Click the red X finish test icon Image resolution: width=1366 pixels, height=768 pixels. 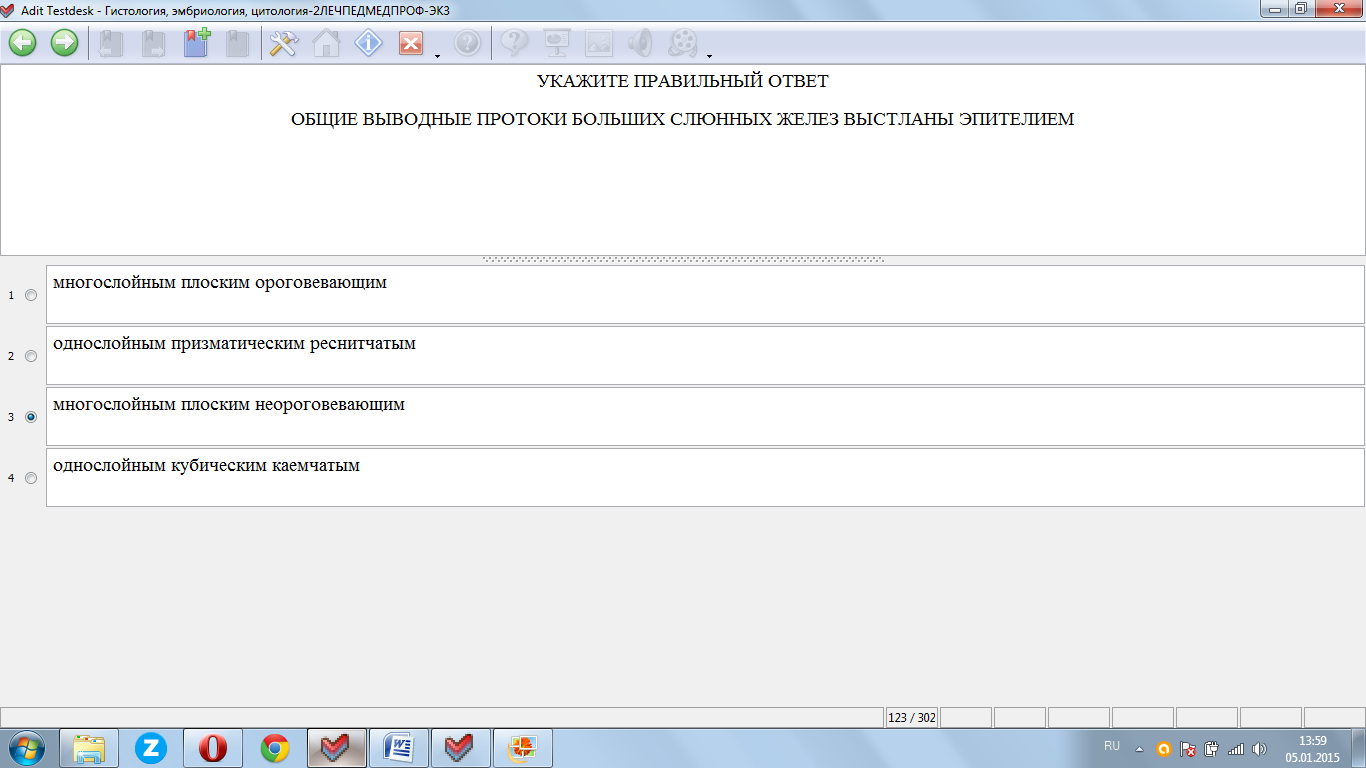[411, 43]
